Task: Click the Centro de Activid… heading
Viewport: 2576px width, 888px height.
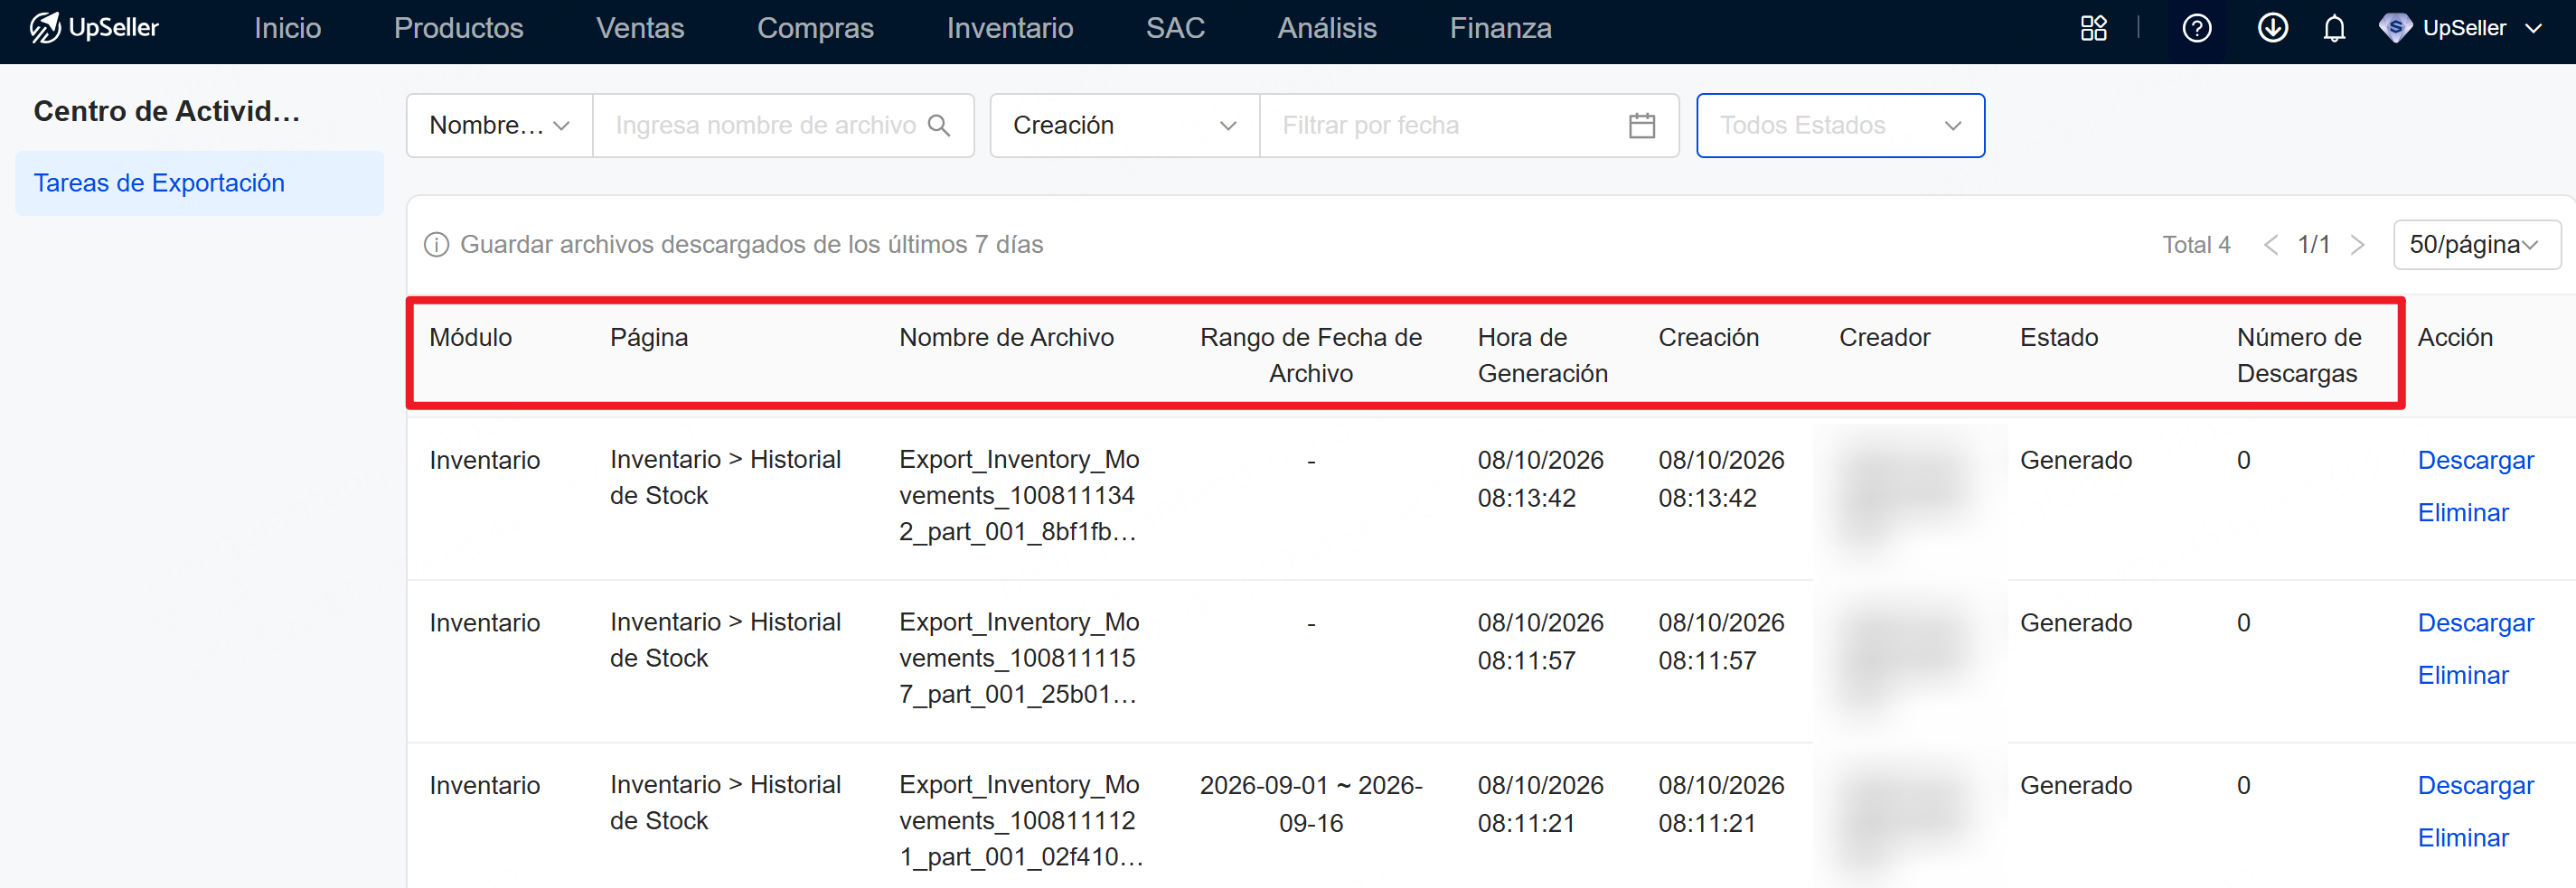Action: coord(167,111)
